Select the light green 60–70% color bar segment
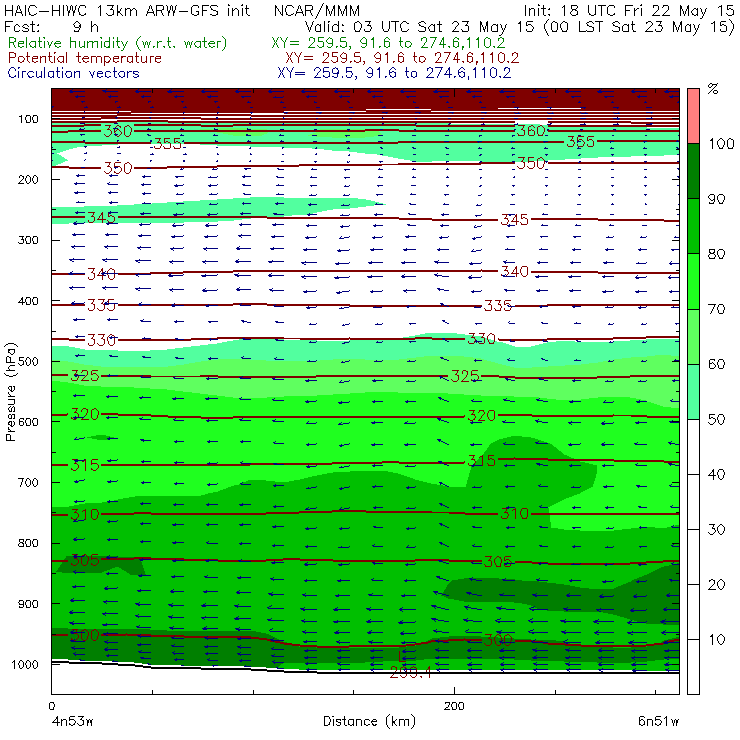 coord(693,336)
